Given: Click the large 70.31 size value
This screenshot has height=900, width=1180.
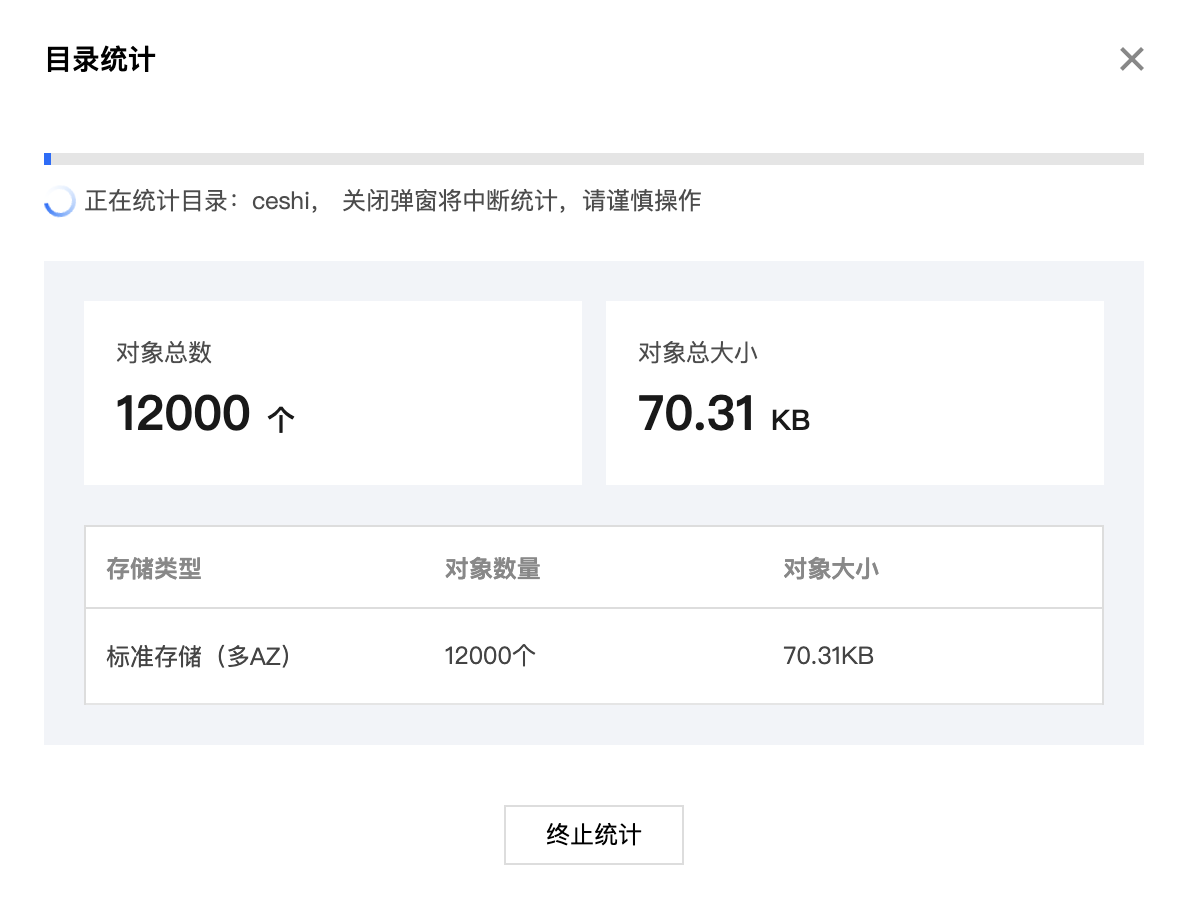Looking at the screenshot, I should pos(696,414).
